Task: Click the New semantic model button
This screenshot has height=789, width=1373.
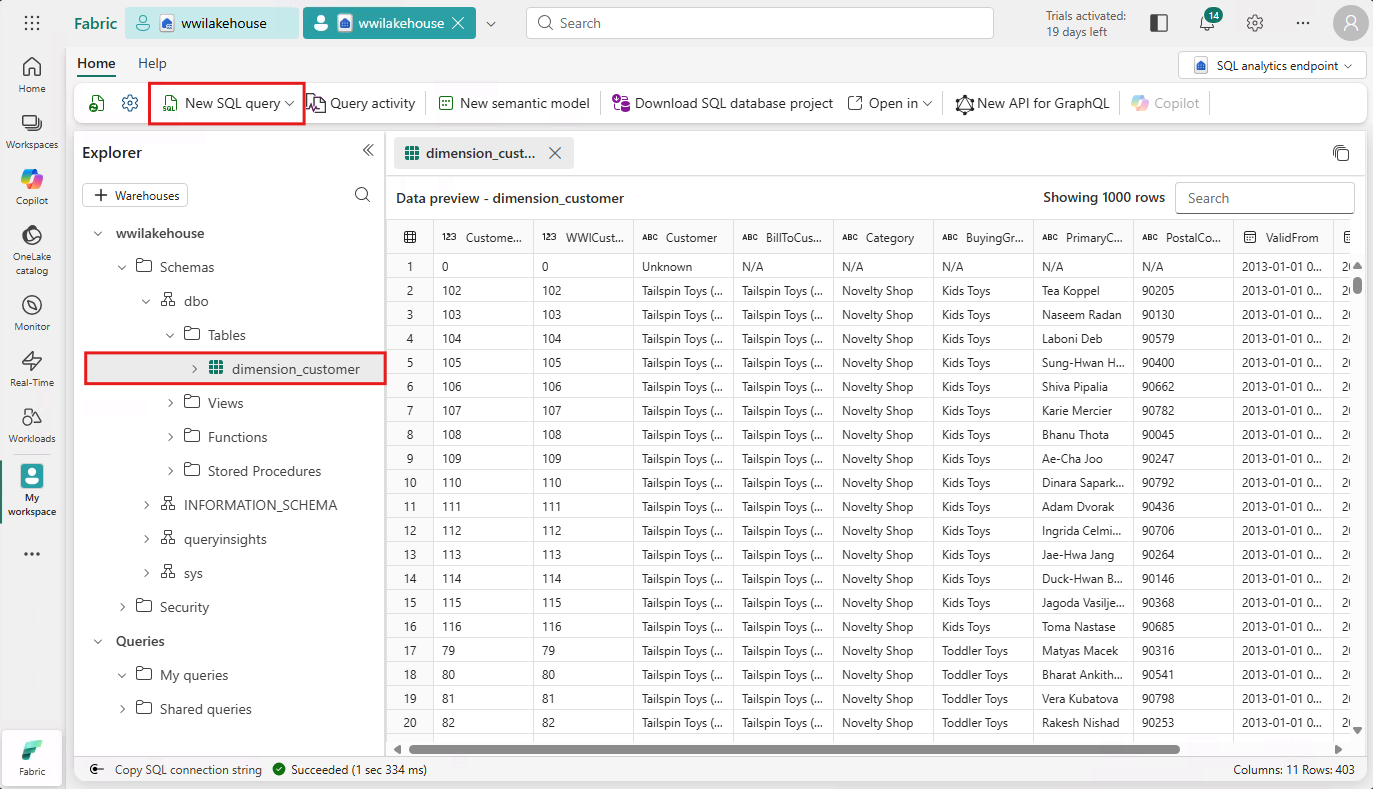Action: (514, 103)
